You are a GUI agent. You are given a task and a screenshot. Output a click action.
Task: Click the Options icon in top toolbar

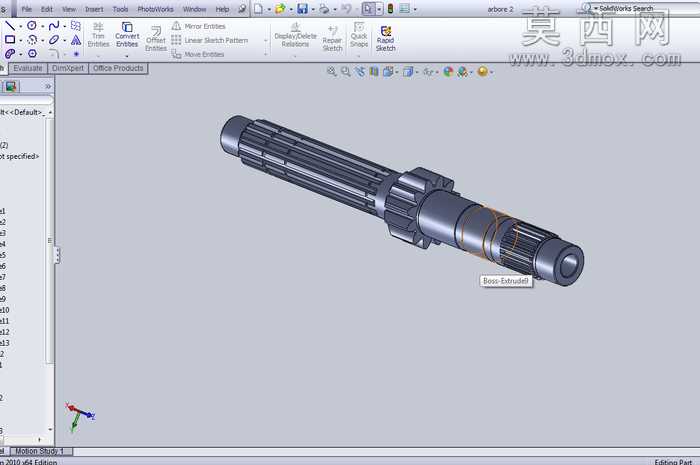coord(404,8)
